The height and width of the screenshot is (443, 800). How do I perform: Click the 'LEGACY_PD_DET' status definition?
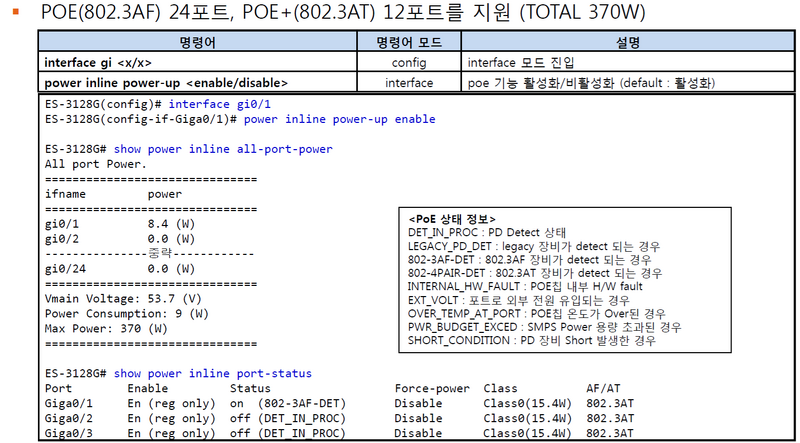tap(534, 247)
